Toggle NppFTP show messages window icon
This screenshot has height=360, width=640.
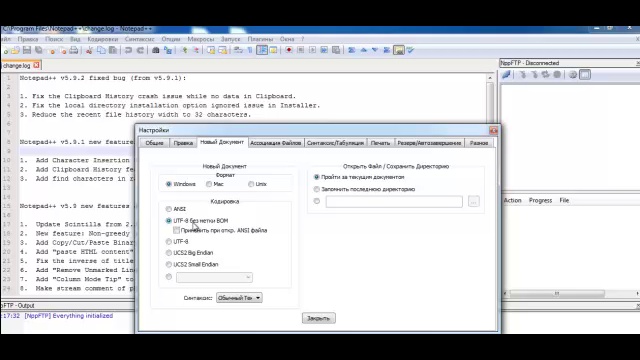[x=585, y=75]
